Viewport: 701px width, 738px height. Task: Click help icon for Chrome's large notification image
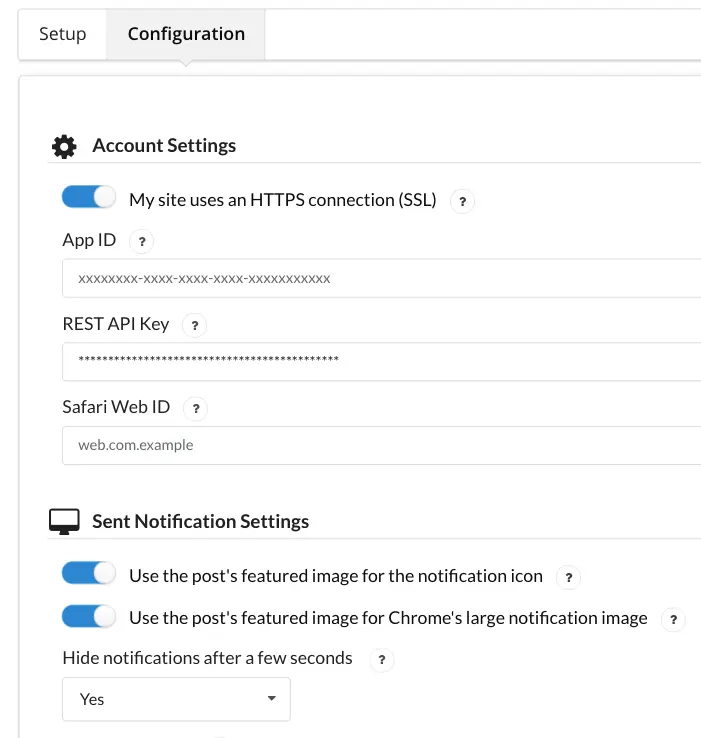[x=673, y=619]
